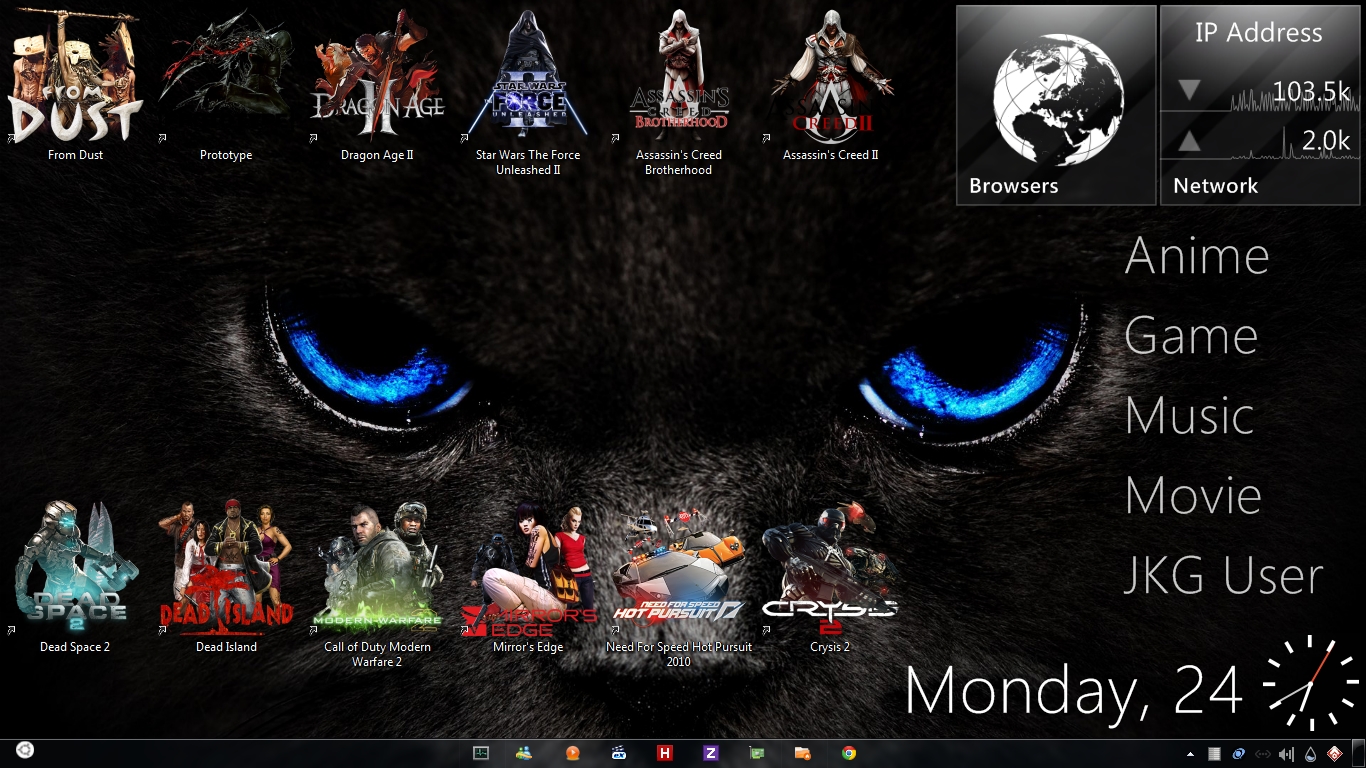Open the orange media player taskbar icon
The height and width of the screenshot is (768, 1366).
coord(573,754)
